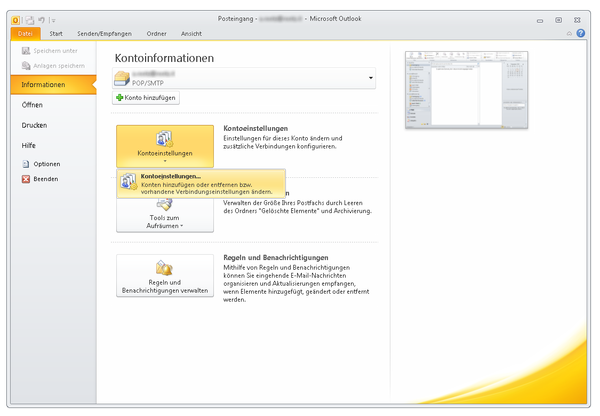The width and height of the screenshot is (600, 416).
Task: Click the large Kontoeinstellungen dropdown button
Action: (x=165, y=146)
